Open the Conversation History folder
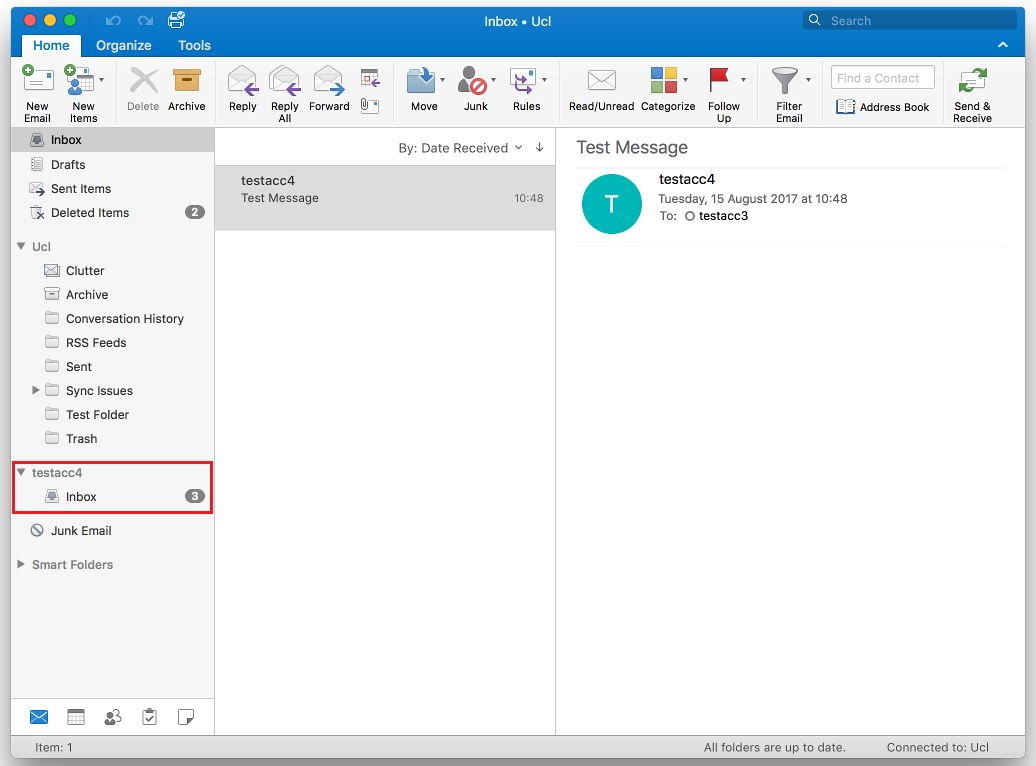Viewport: 1036px width, 766px height. 113,319
